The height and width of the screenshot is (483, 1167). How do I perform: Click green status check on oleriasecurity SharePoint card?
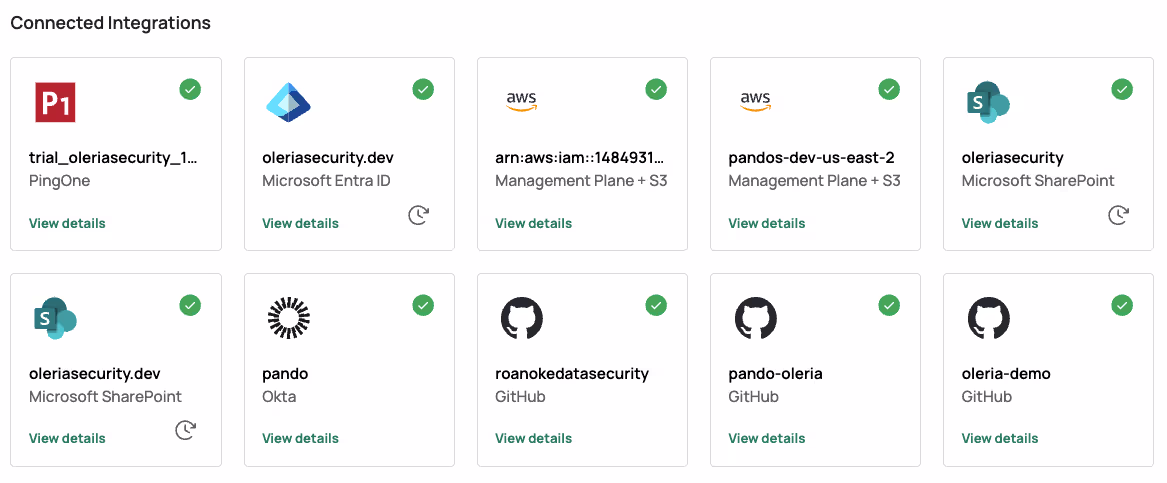[1122, 89]
